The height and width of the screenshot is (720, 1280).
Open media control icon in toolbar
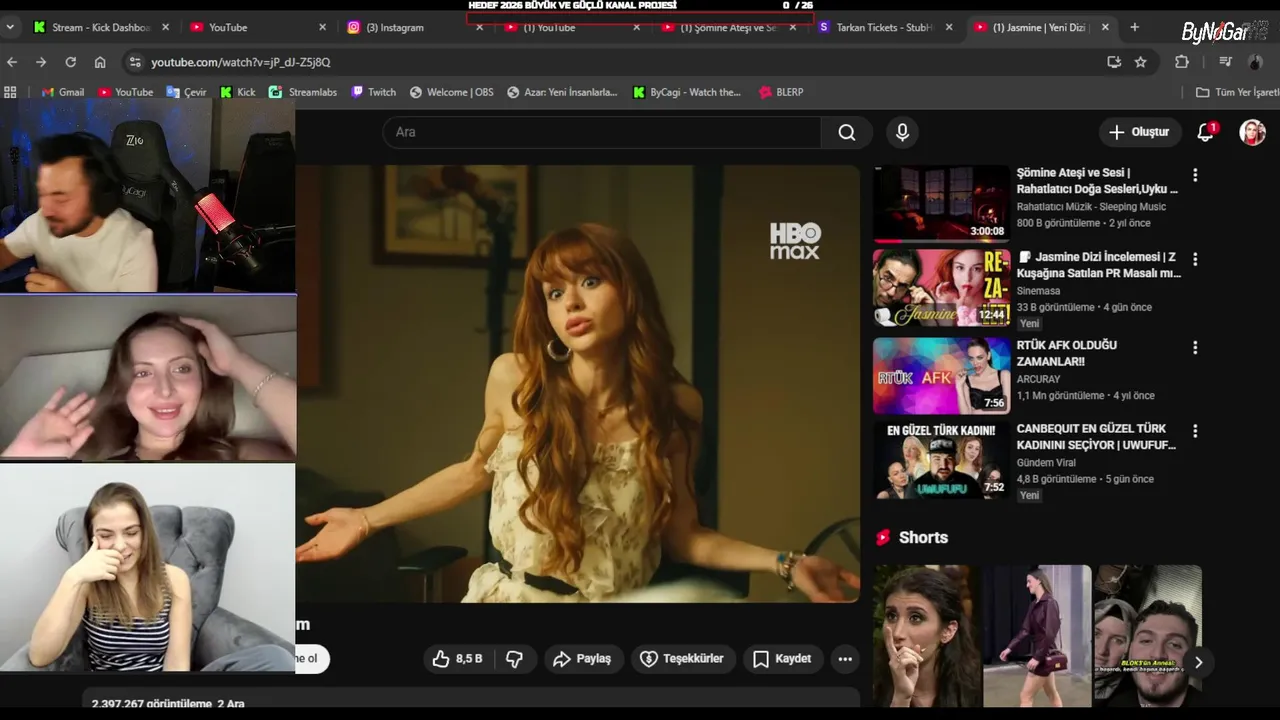[1225, 62]
